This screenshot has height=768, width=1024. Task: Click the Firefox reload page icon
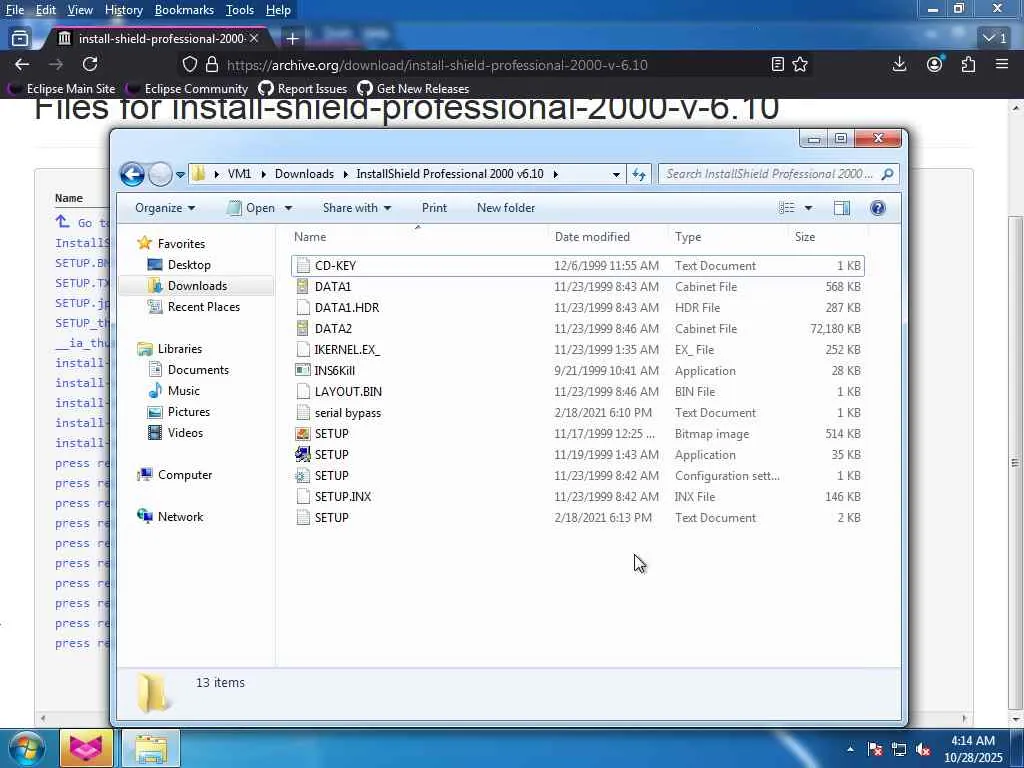(90, 64)
